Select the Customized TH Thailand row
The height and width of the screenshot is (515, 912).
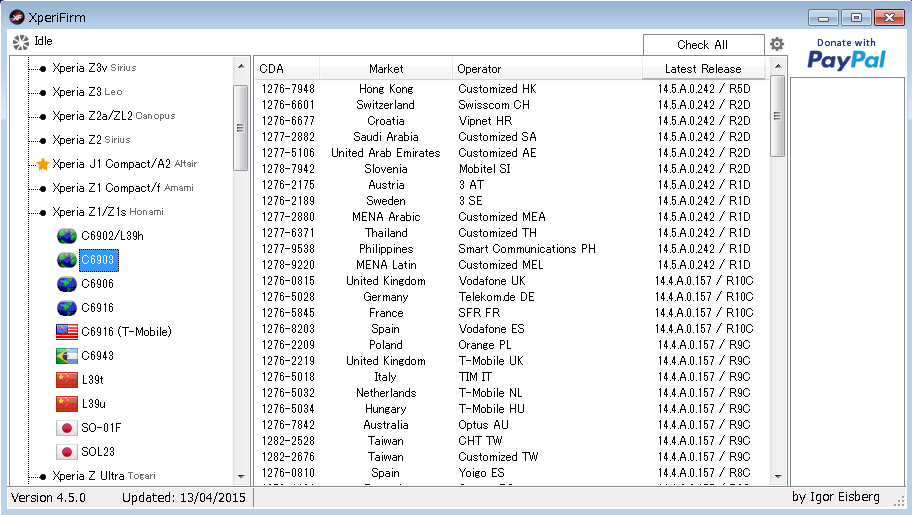click(x=512, y=233)
